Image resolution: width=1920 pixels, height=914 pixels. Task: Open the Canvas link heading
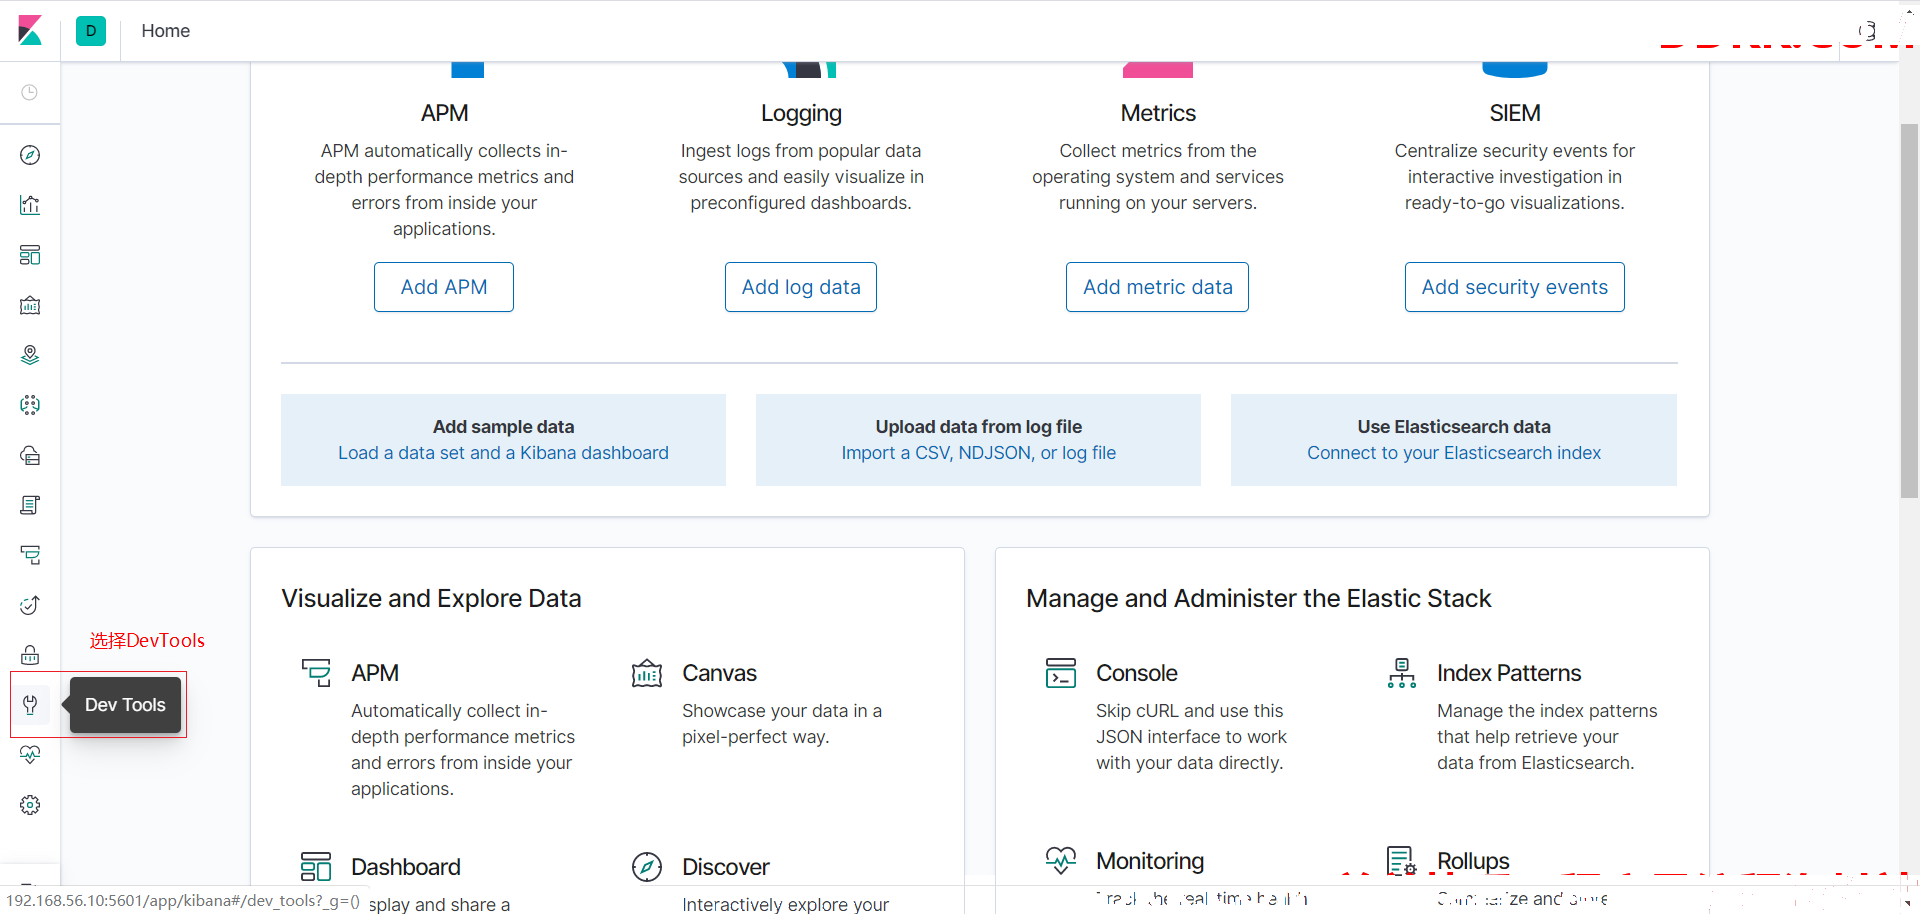point(719,673)
